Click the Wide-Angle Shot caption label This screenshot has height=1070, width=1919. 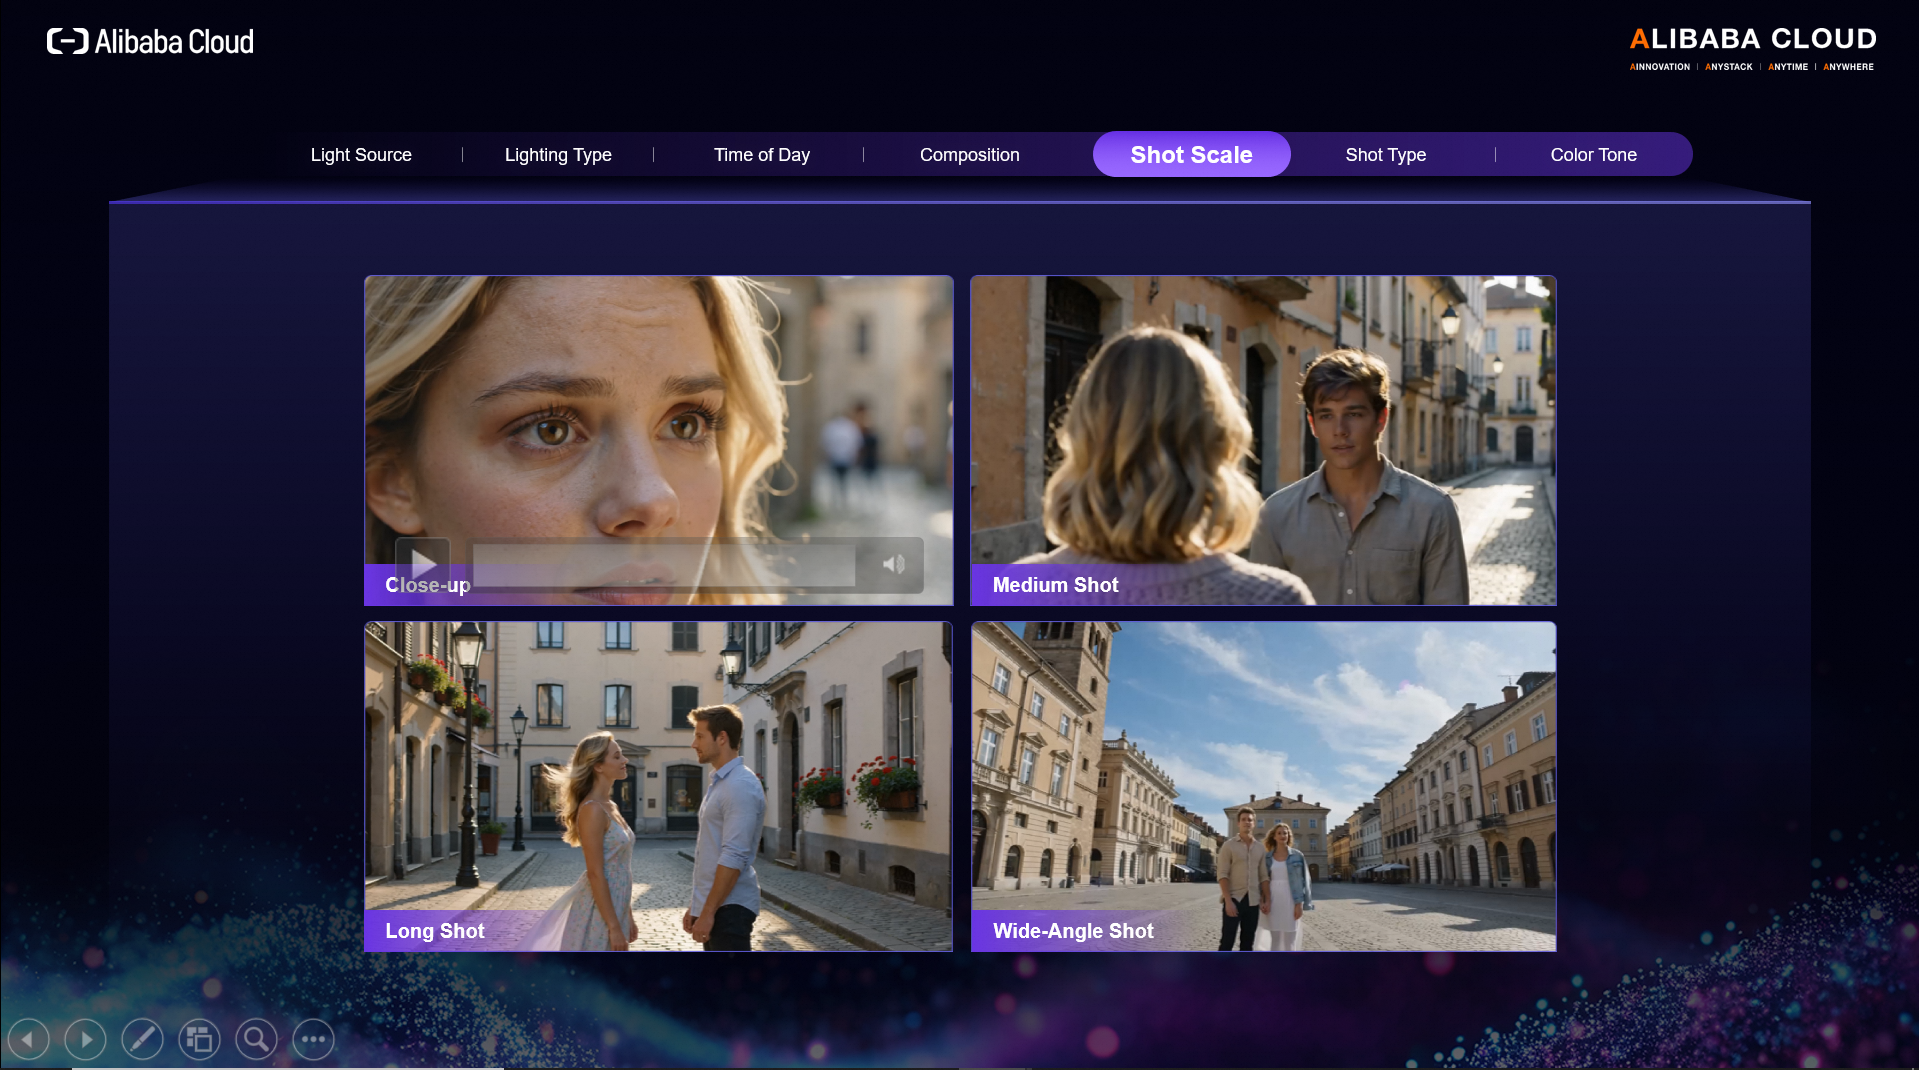pyautogui.click(x=1073, y=931)
